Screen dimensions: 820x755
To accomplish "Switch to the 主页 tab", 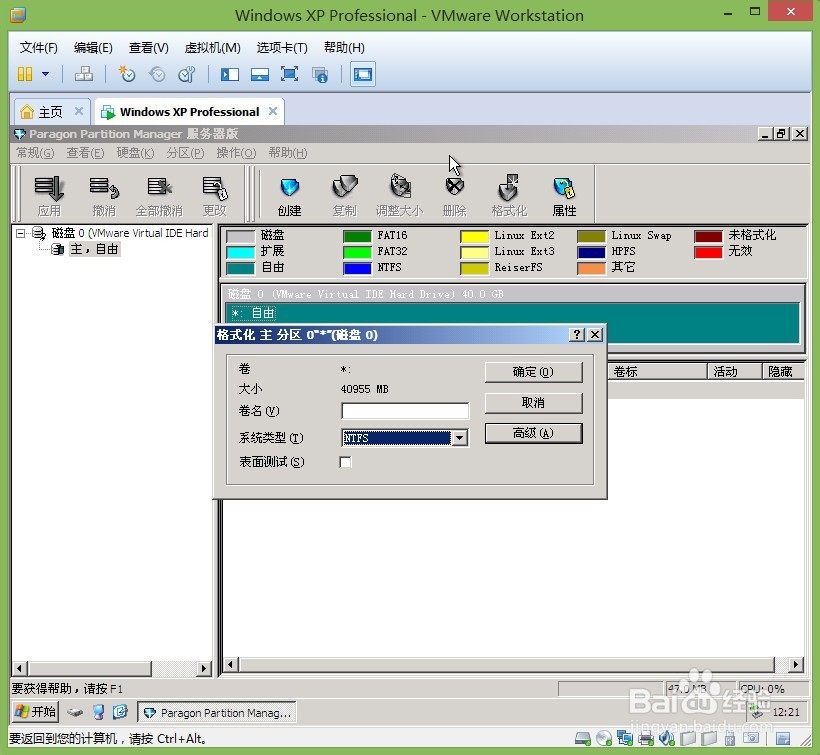I will [50, 112].
